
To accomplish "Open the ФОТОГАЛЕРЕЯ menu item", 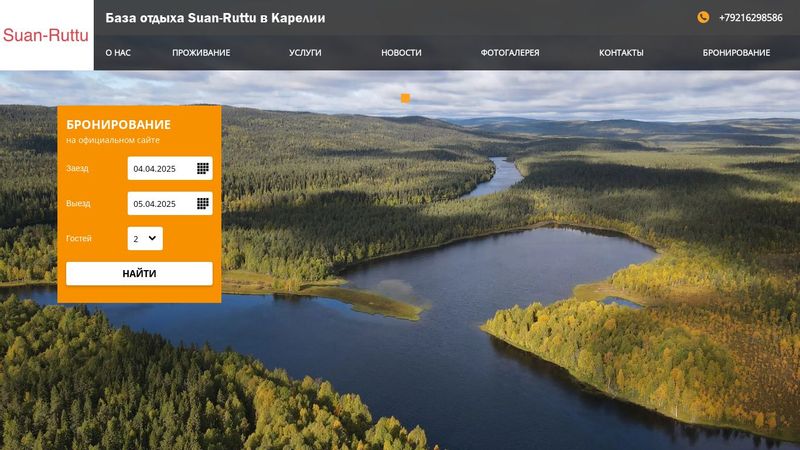I will click(x=510, y=53).
